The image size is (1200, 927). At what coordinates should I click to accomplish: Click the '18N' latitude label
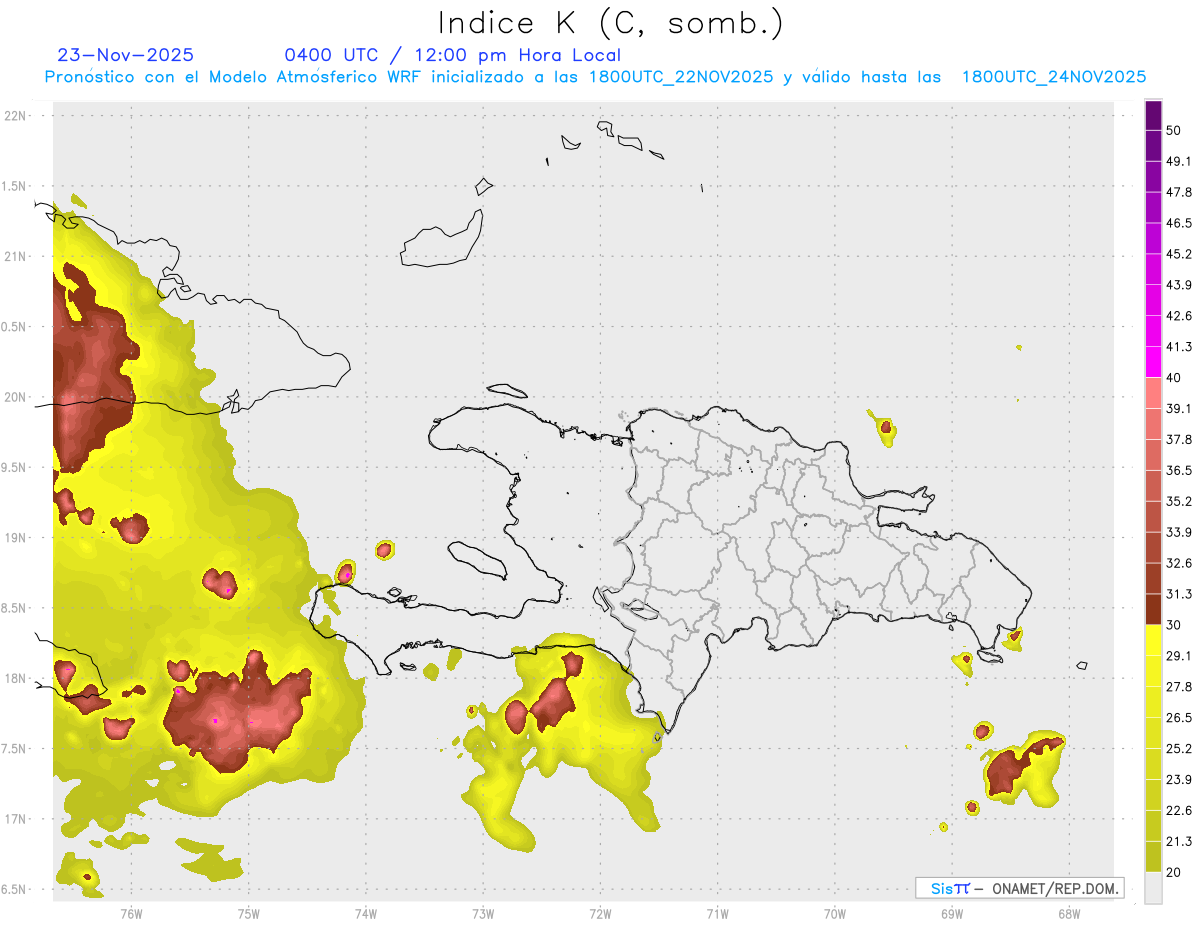coord(16,679)
